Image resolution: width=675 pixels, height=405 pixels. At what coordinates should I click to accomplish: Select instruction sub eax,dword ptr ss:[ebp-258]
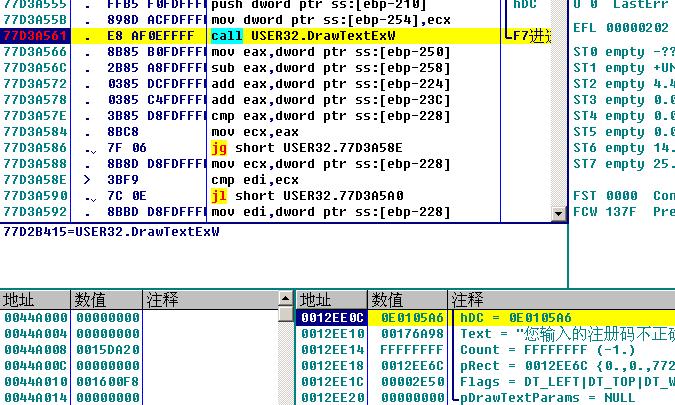pos(331,68)
